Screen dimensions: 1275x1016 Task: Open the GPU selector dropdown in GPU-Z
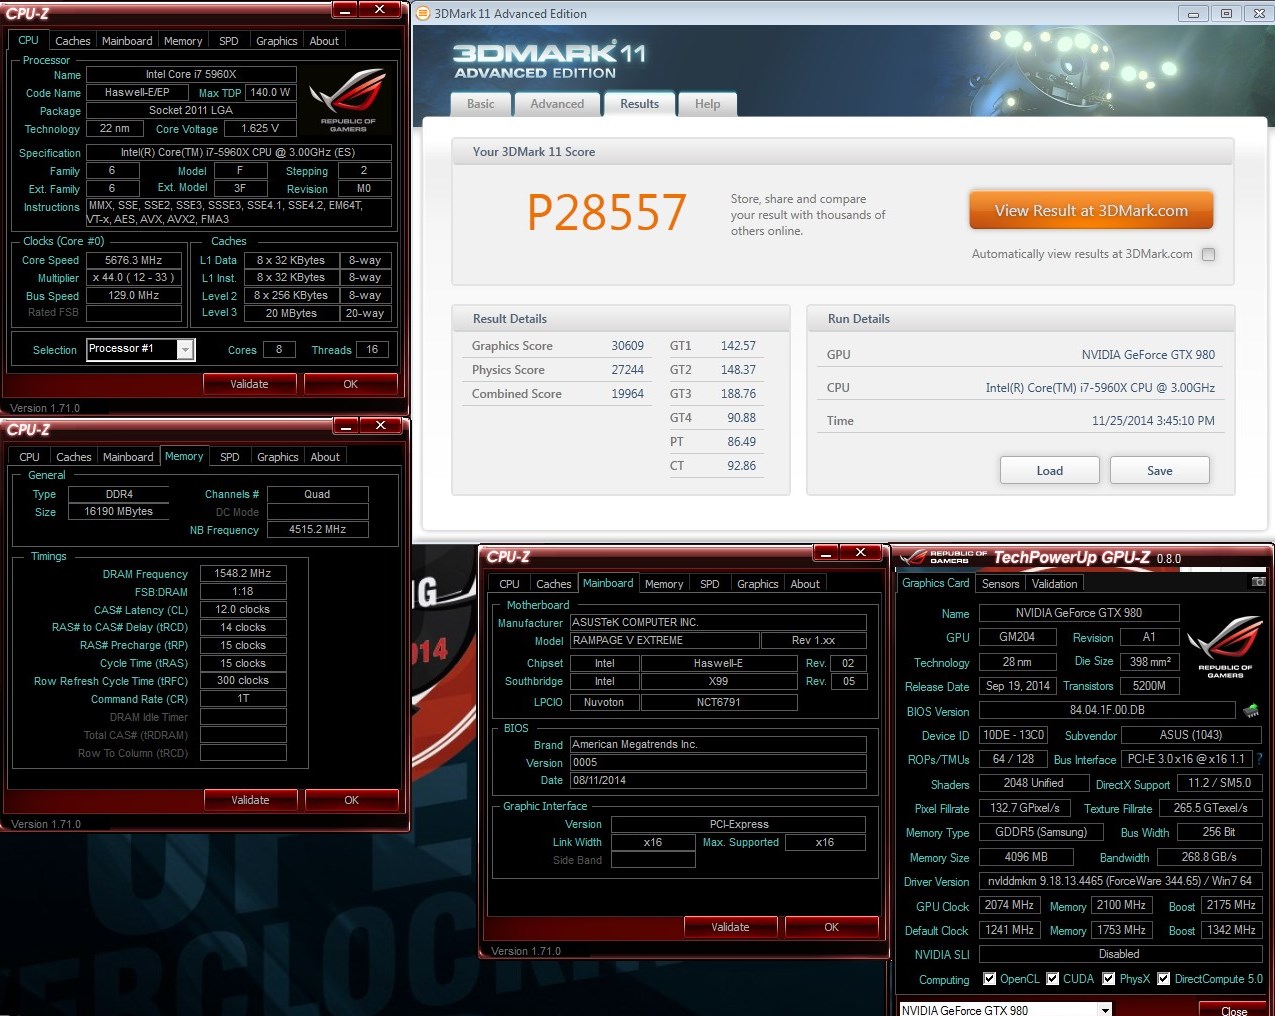pyautogui.click(x=1105, y=1010)
